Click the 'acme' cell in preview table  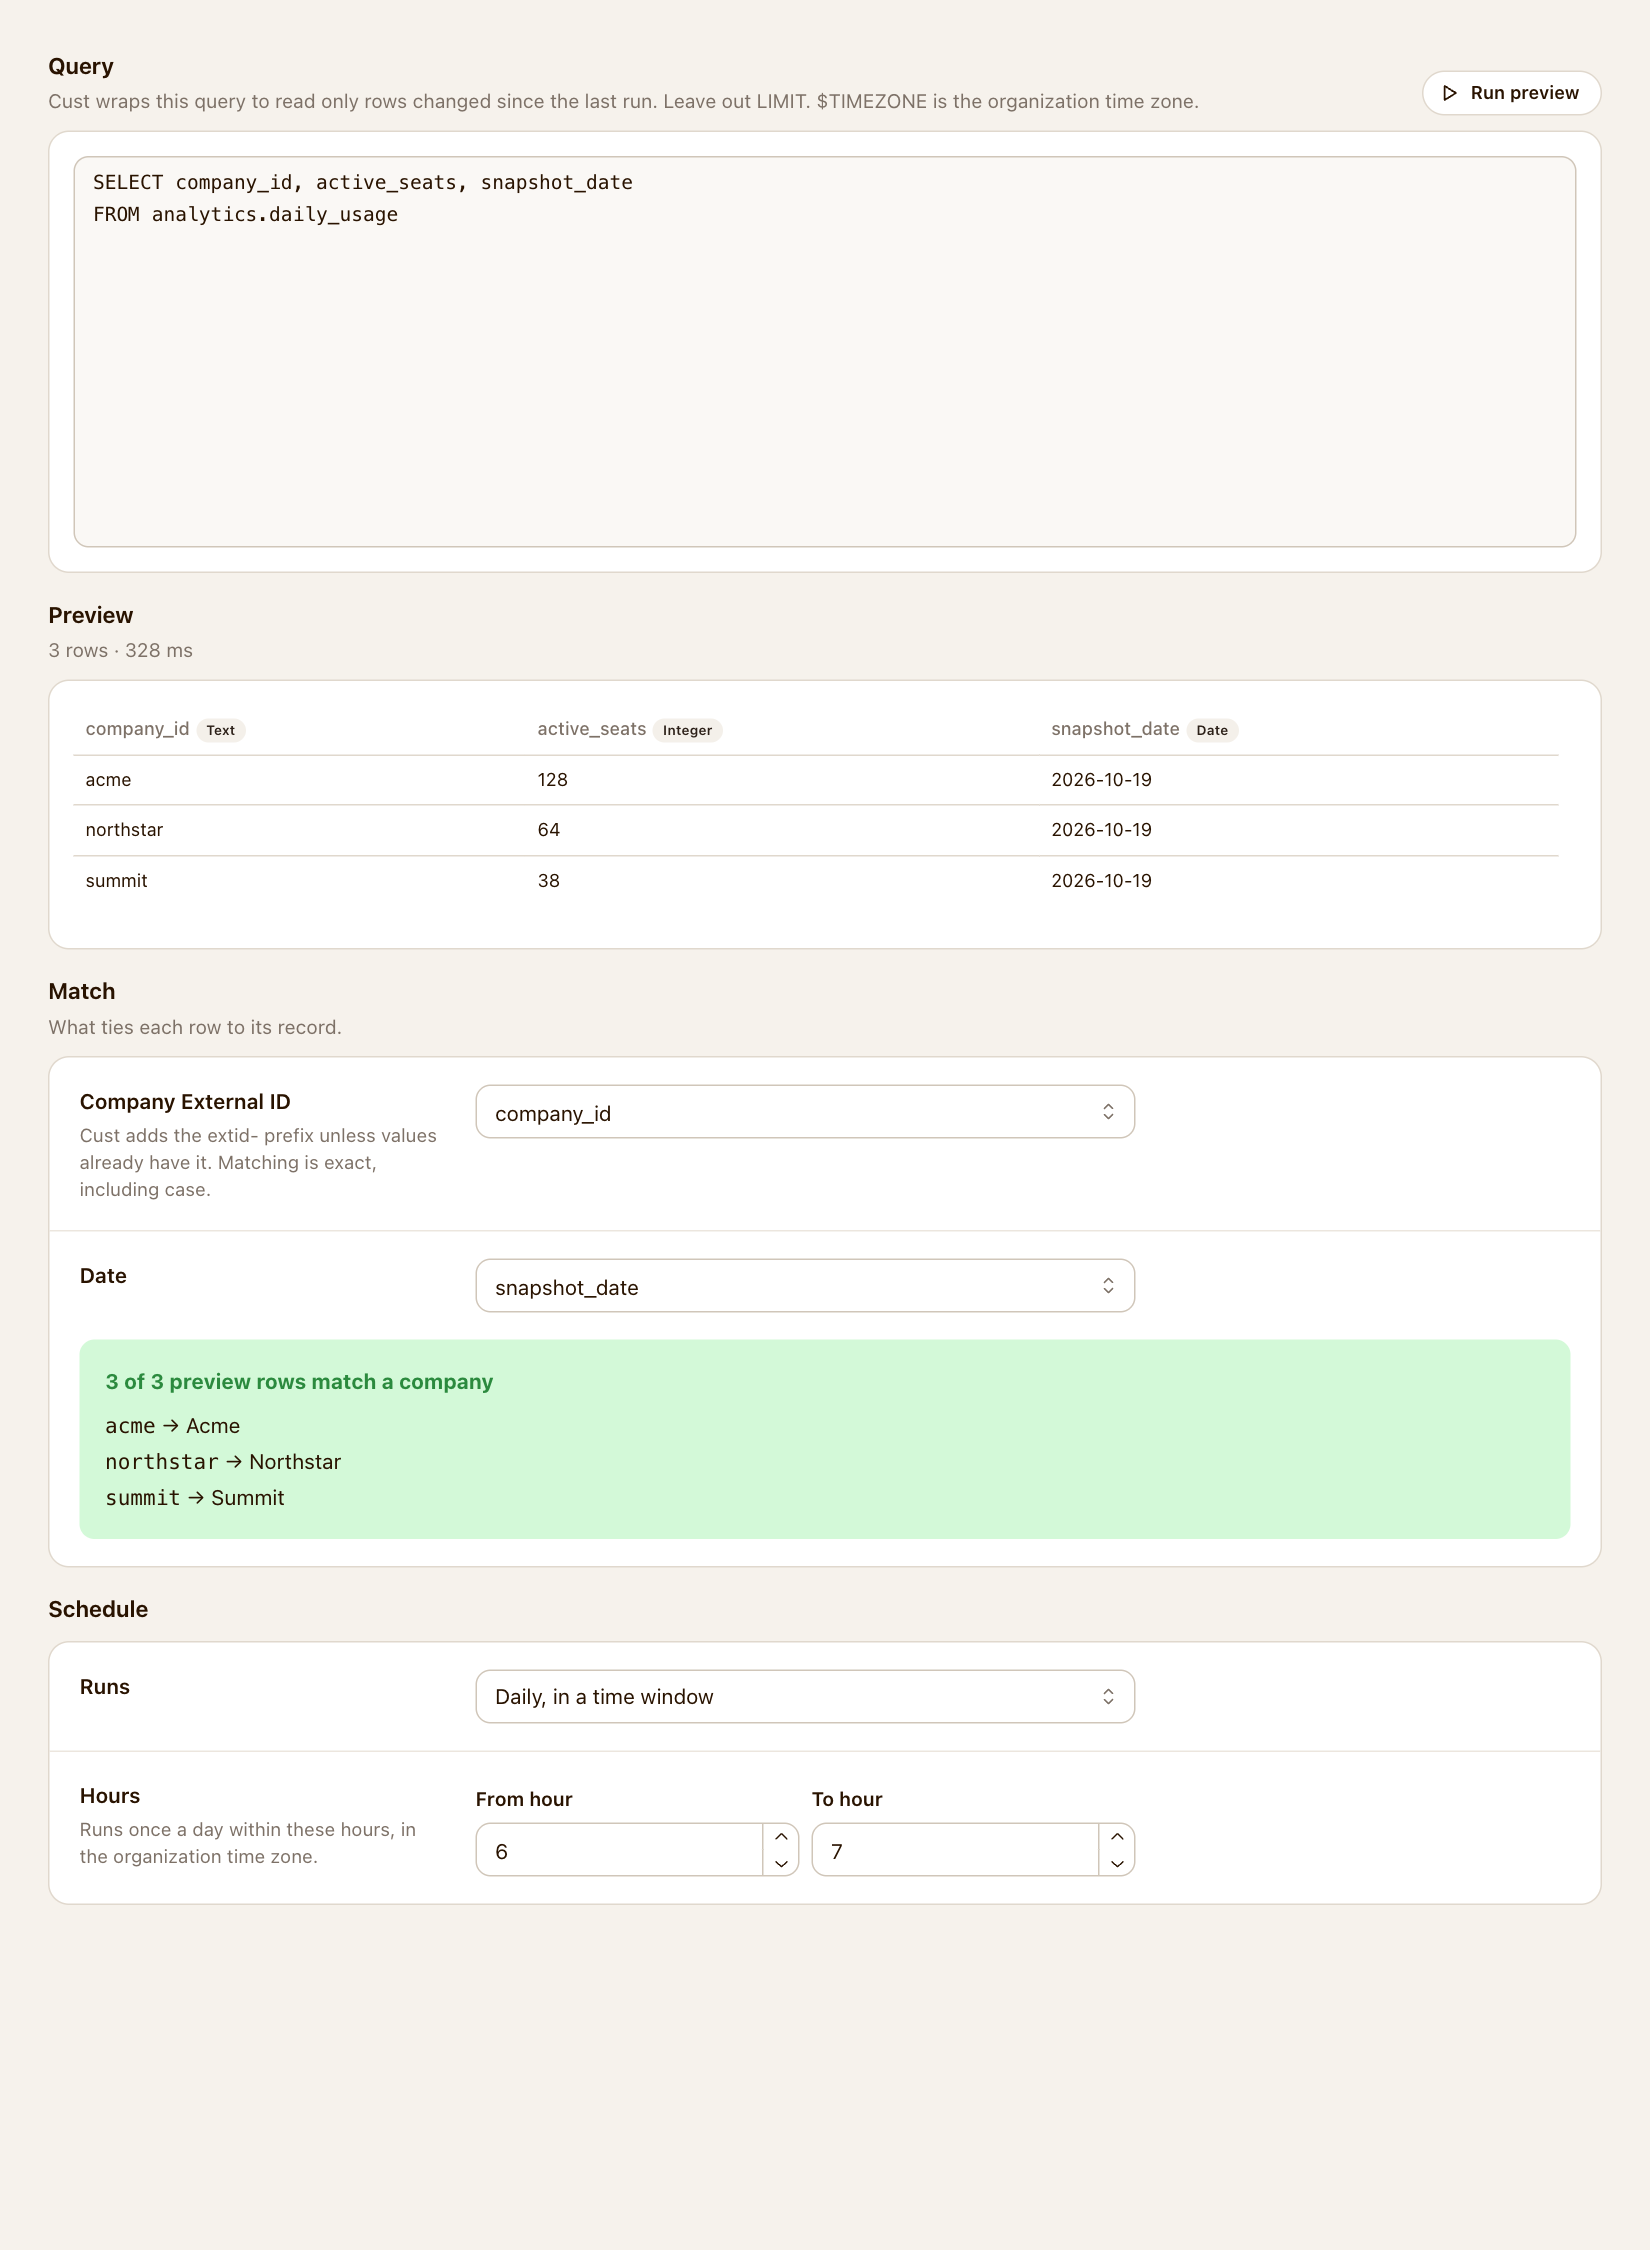pos(108,780)
